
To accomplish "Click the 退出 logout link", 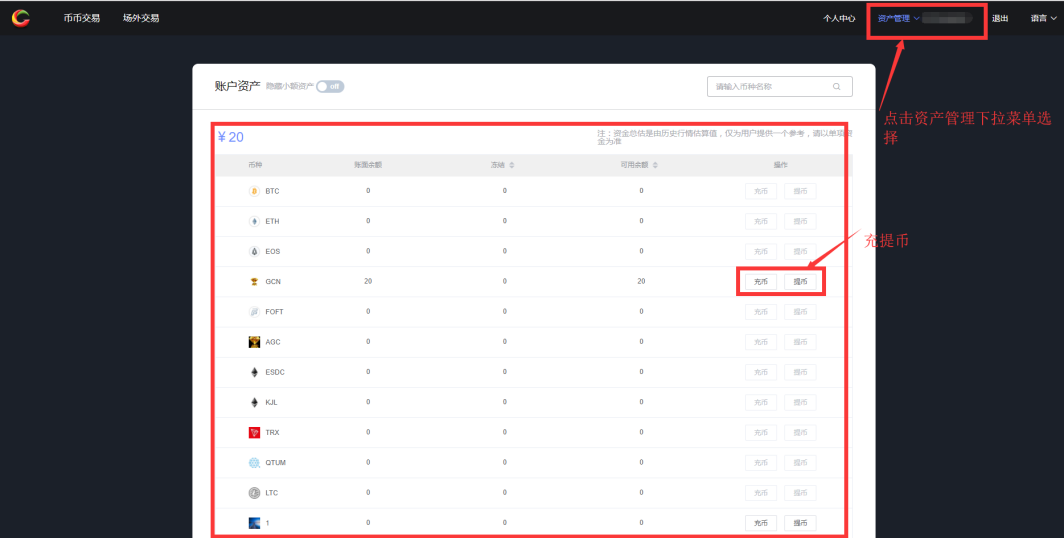I will 999,18.
